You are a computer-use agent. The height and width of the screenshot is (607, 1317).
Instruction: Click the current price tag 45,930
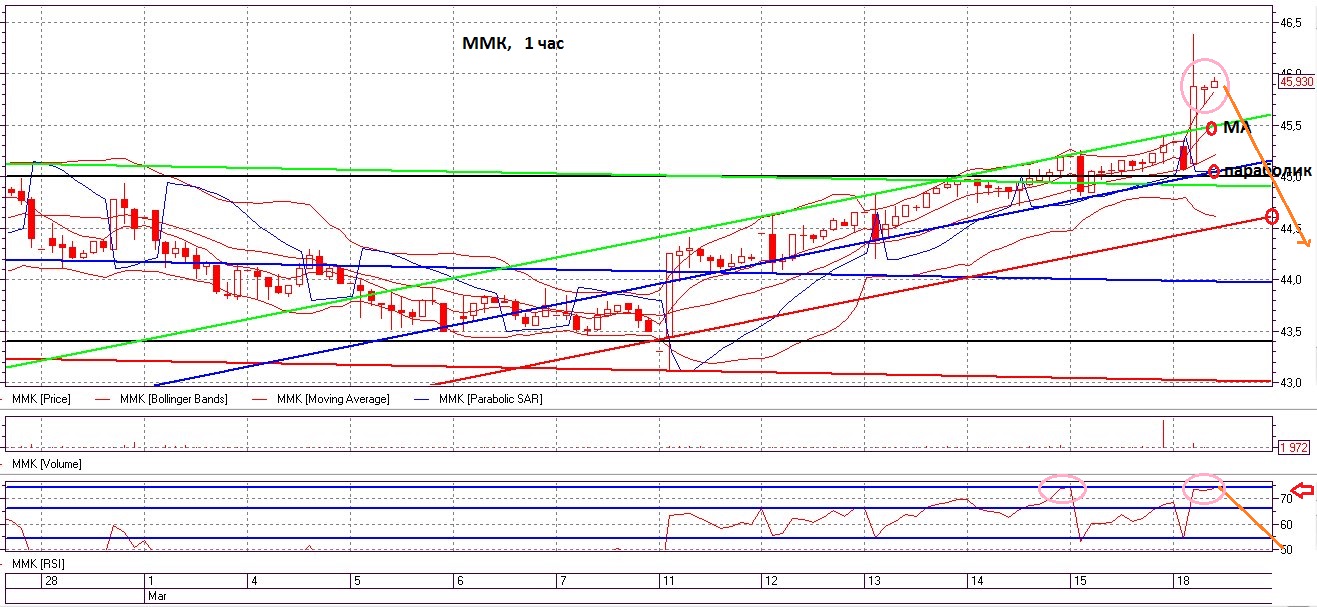point(1296,82)
